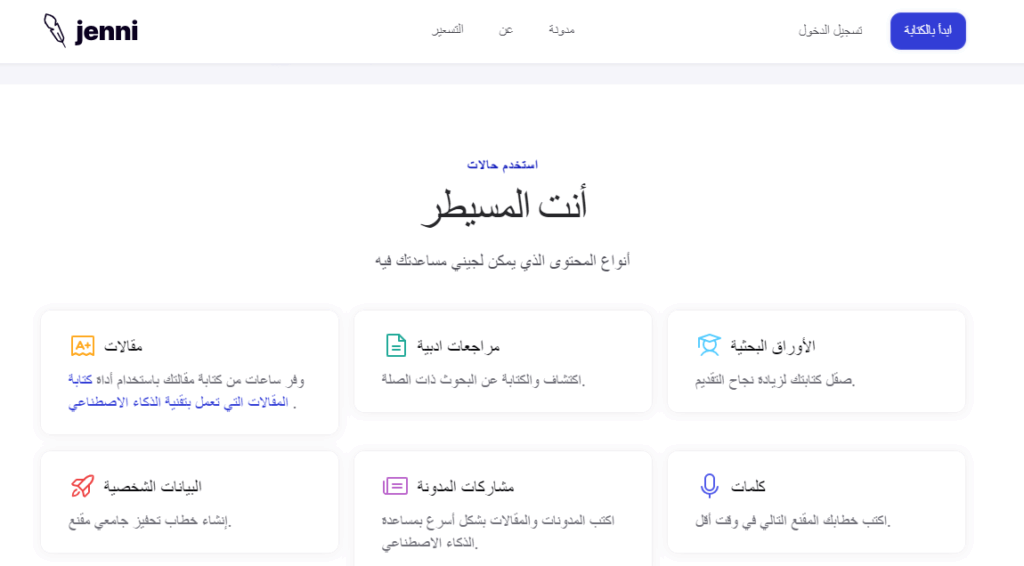Screen dimensions: 1024x566
Task: Select the مشاركات المدونة card title
Action: (x=465, y=487)
